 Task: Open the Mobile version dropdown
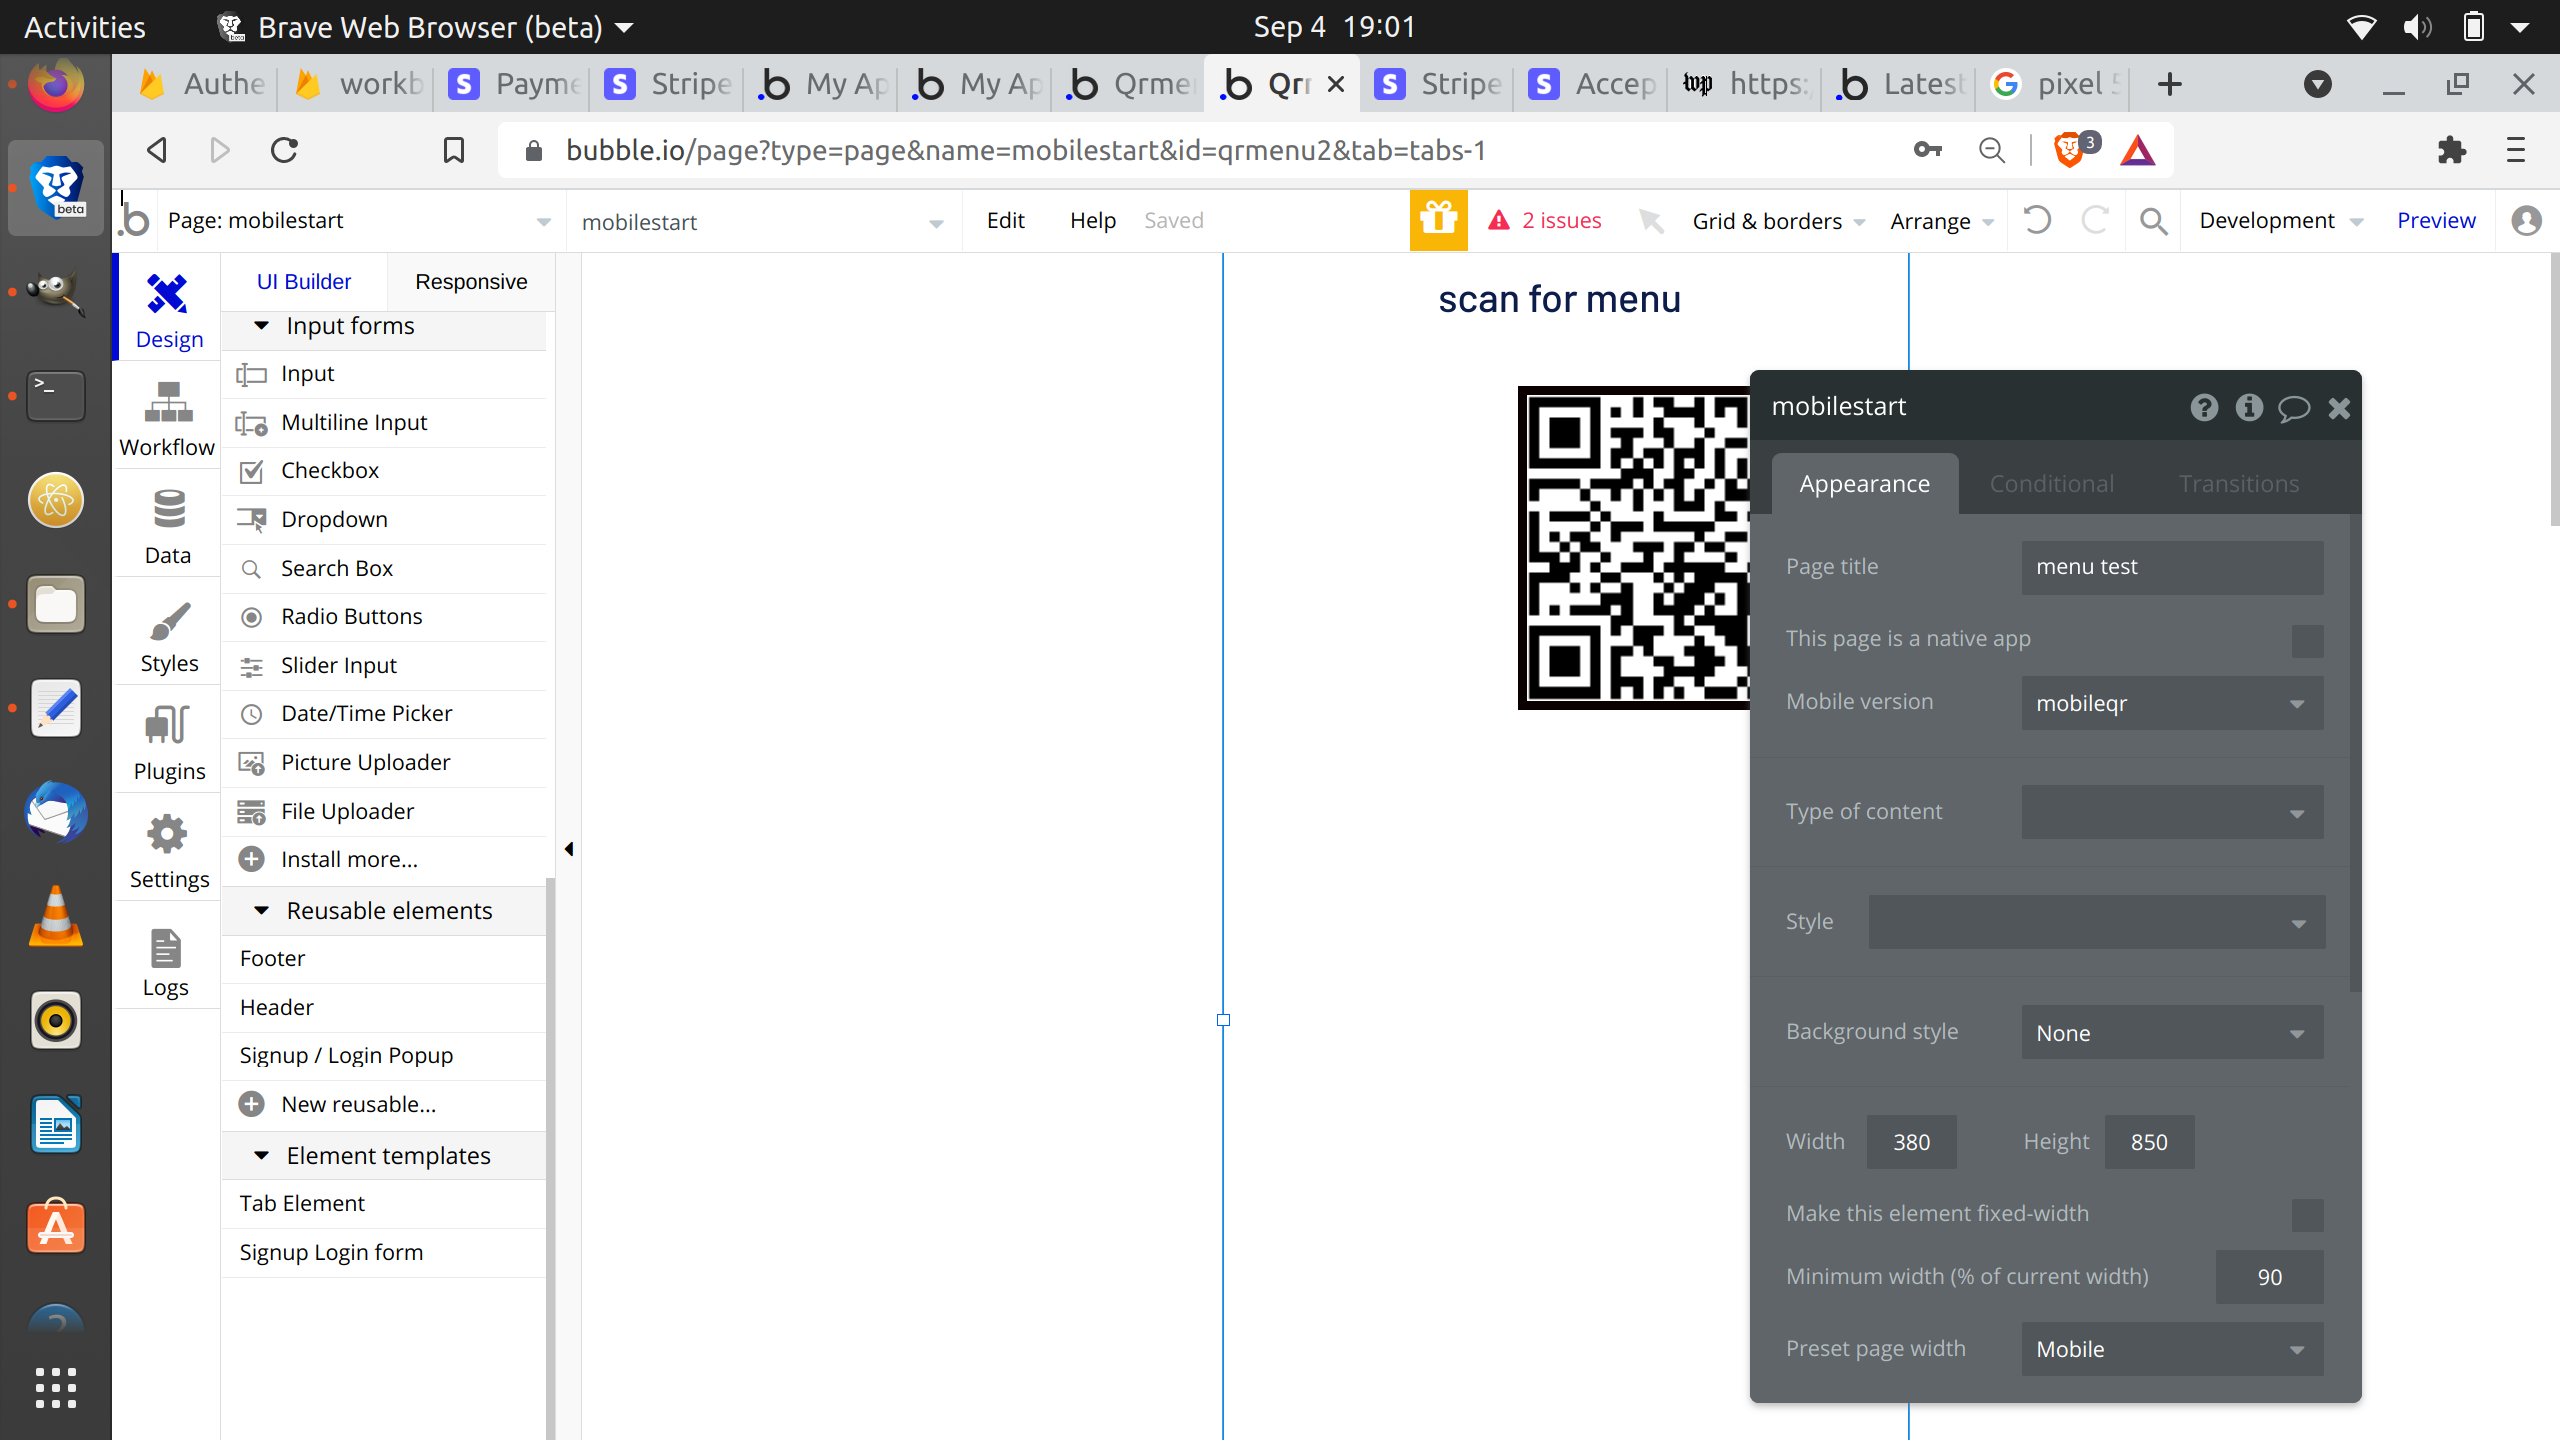click(2171, 703)
